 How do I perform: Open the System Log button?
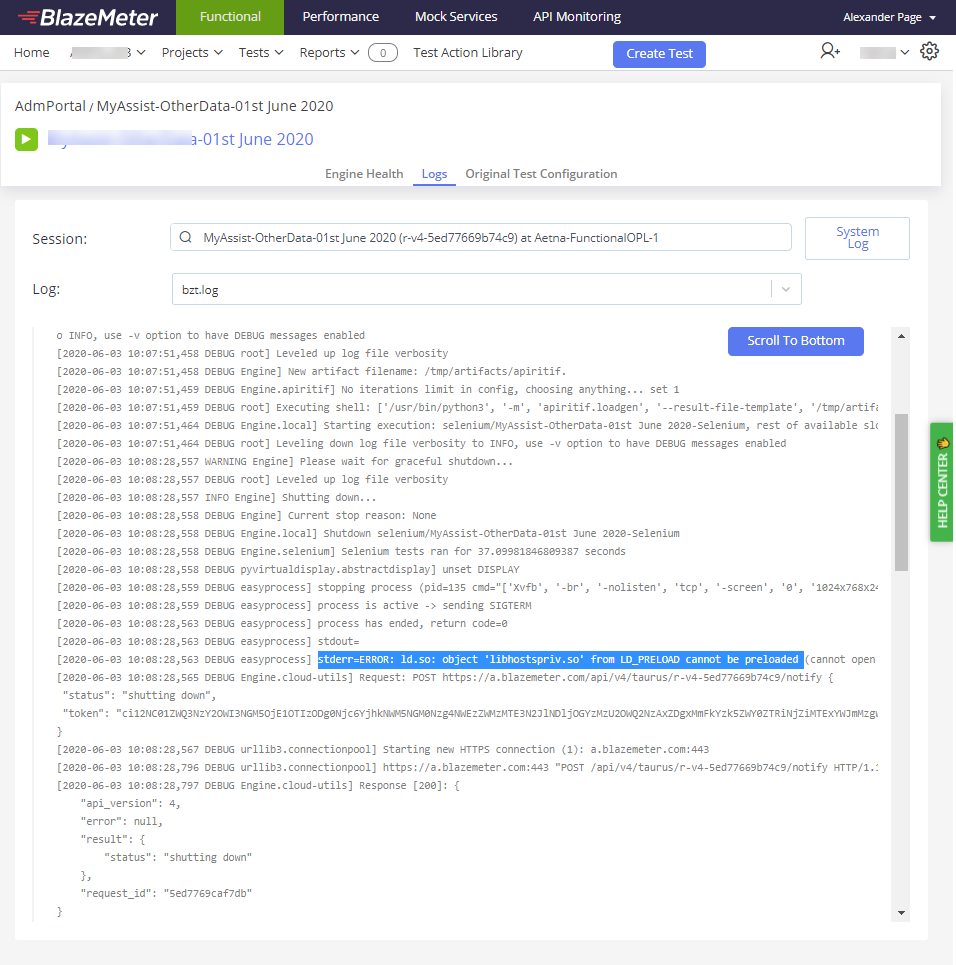coord(857,238)
